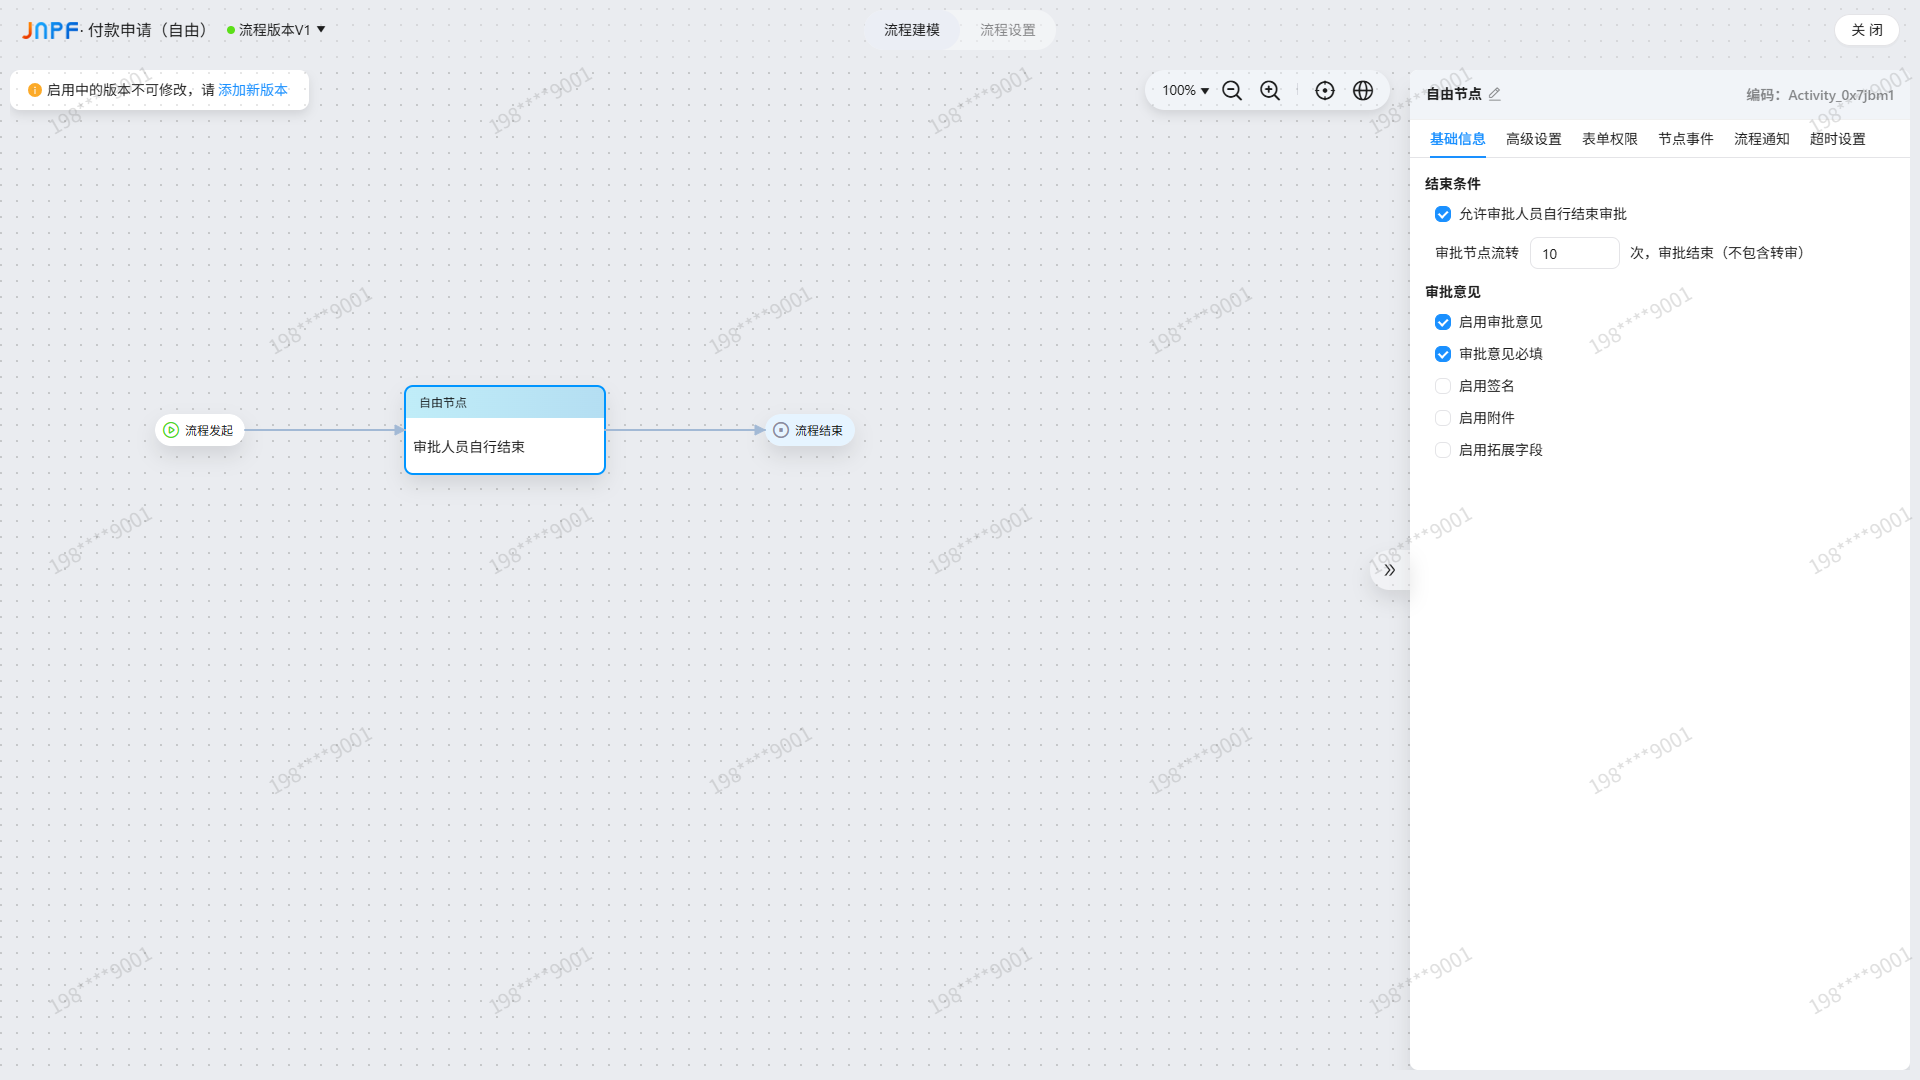Uncheck 允许审批人员自行结束审批
The height and width of the screenshot is (1080, 1920).
coord(1443,214)
